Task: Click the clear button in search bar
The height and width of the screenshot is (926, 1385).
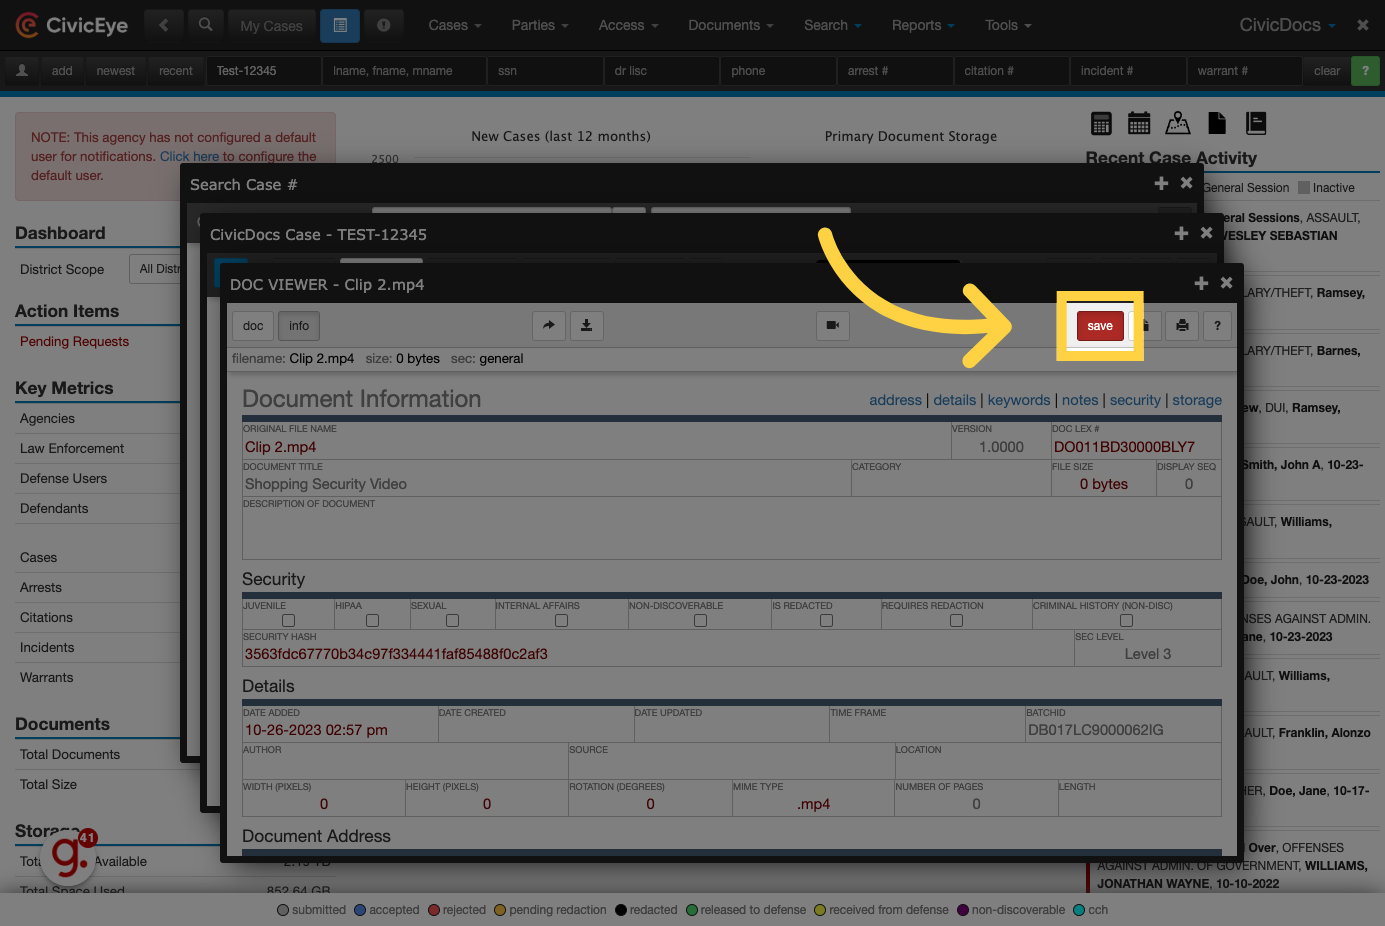Action: pyautogui.click(x=1327, y=71)
